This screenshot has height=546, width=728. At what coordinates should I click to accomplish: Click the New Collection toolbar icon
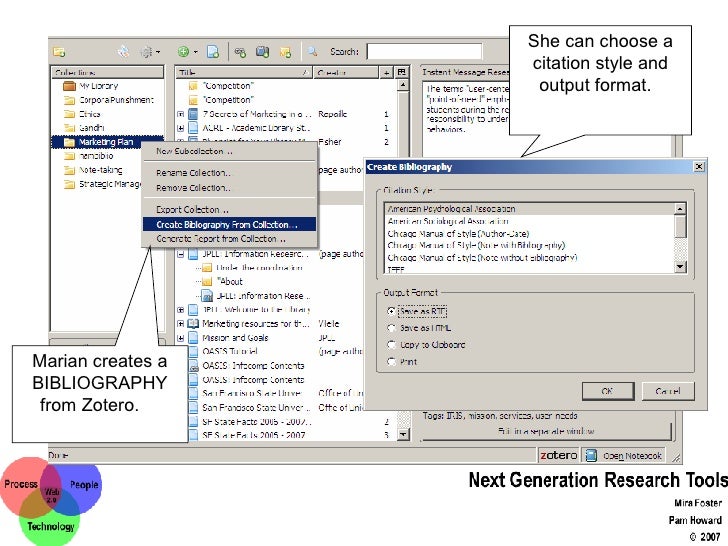pyautogui.click(x=59, y=52)
